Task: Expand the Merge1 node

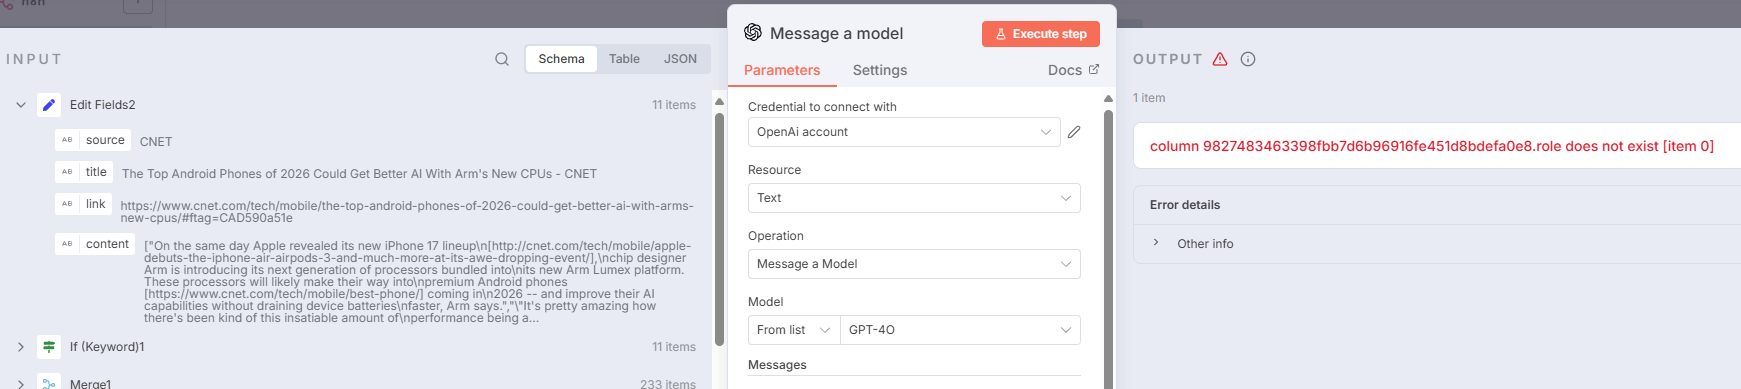Action: [x=21, y=383]
